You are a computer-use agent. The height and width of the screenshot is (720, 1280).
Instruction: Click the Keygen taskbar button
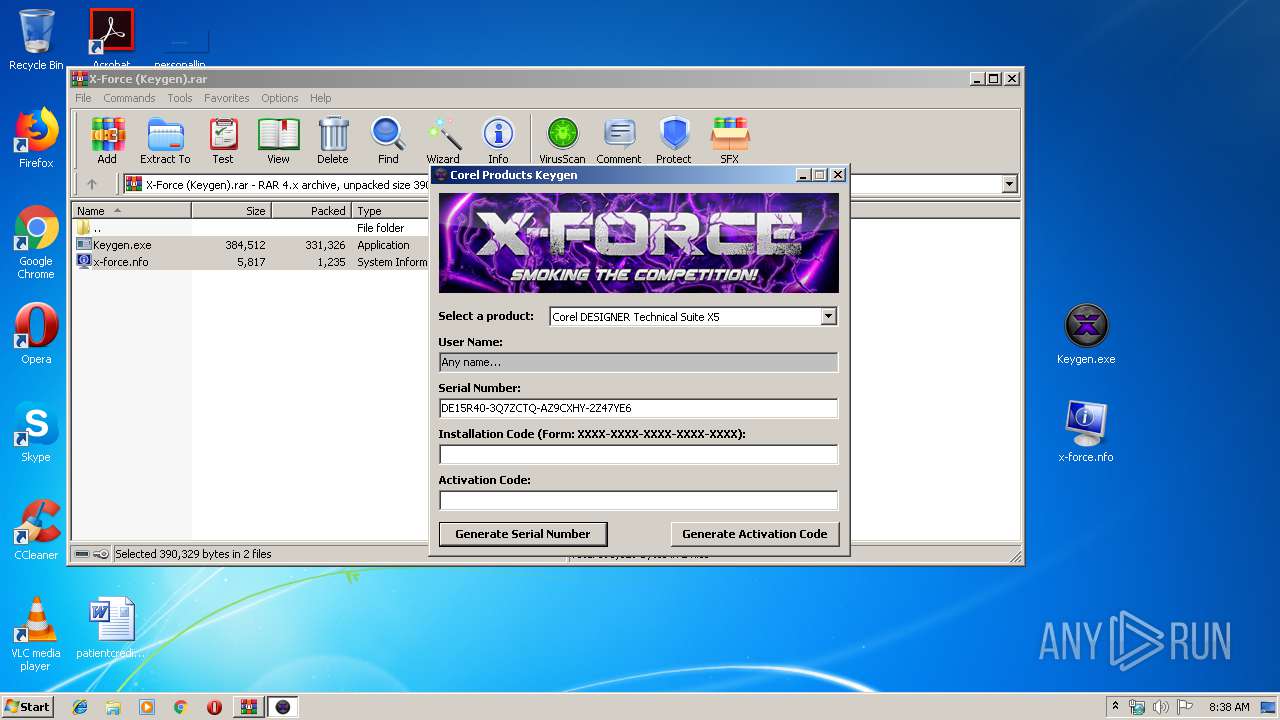point(283,707)
